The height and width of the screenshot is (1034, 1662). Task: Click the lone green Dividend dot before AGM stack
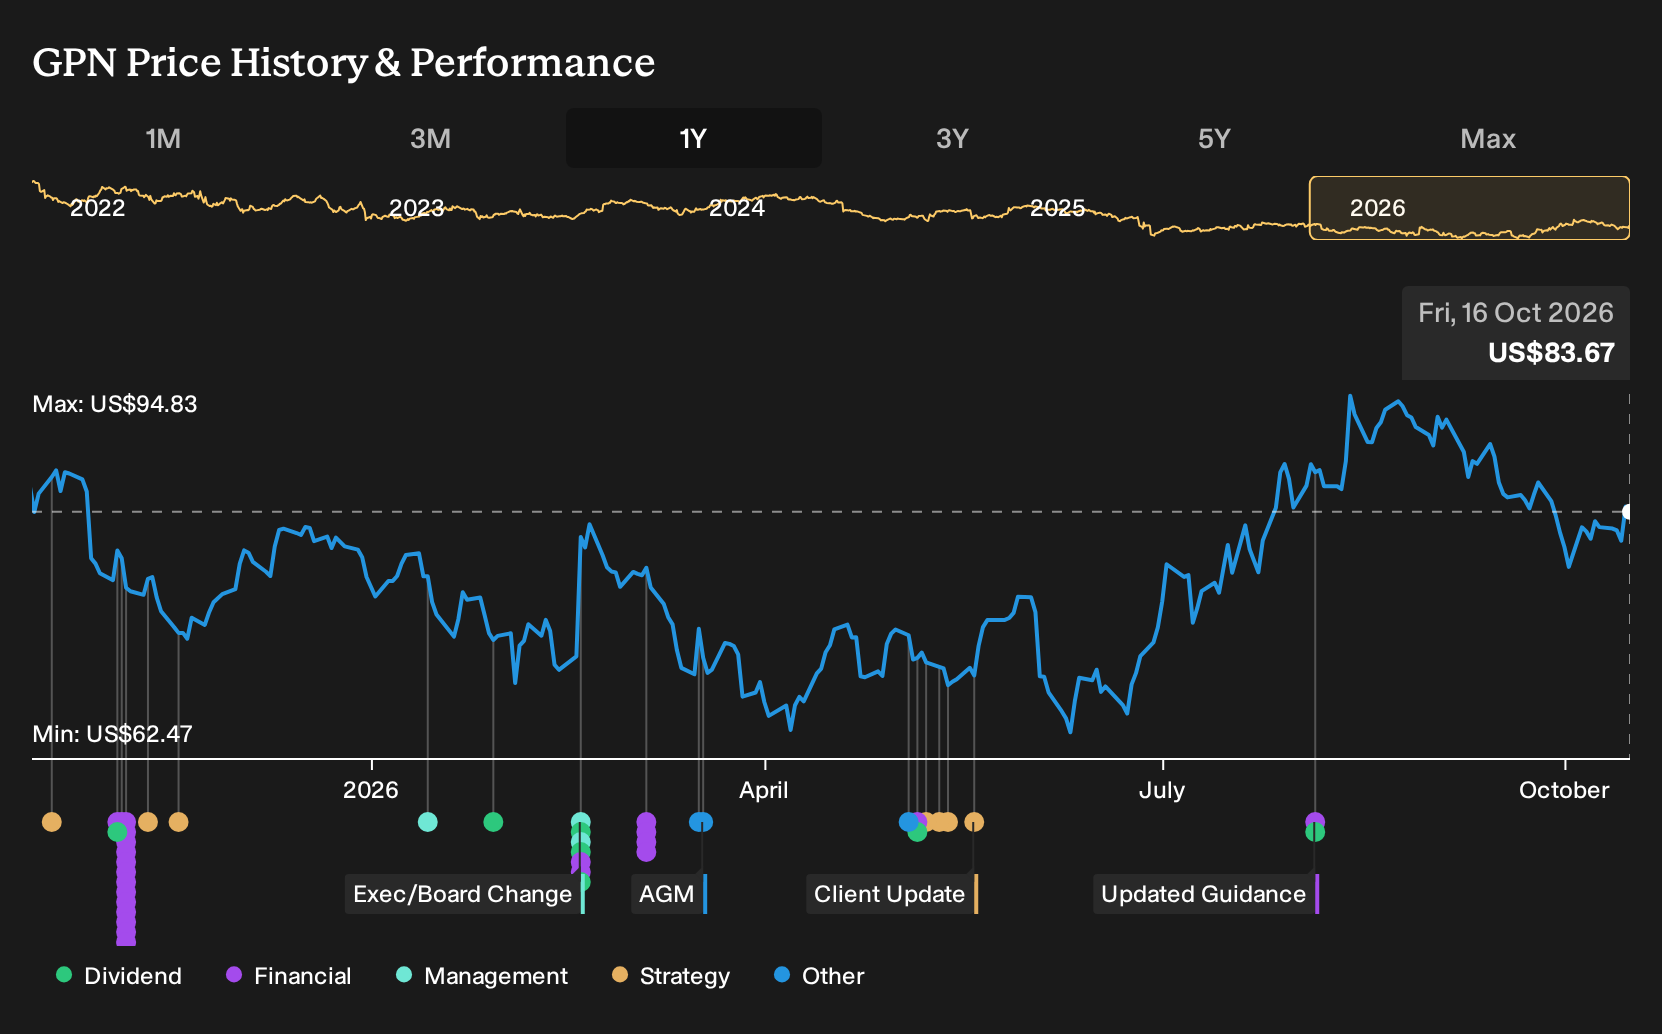tap(493, 822)
